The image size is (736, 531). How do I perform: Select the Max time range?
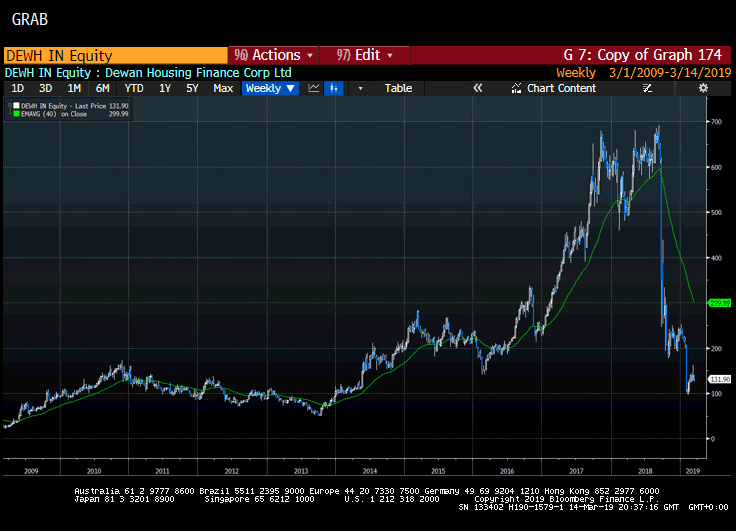(x=223, y=88)
